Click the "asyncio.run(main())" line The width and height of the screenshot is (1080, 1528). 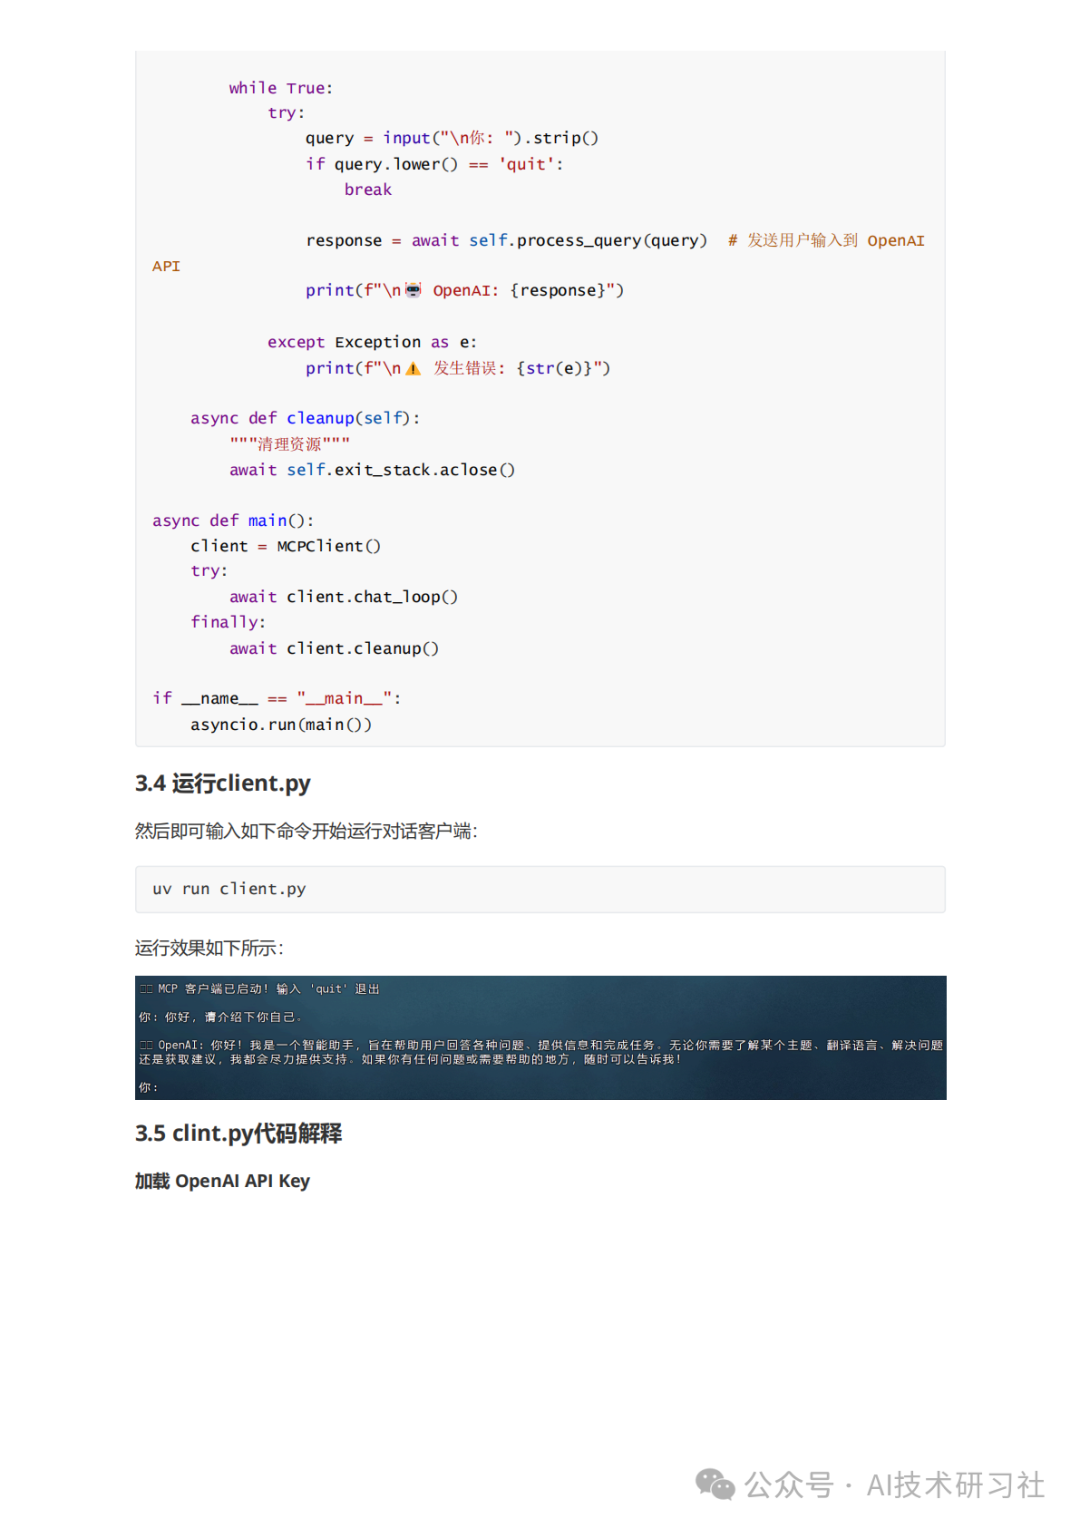281,724
